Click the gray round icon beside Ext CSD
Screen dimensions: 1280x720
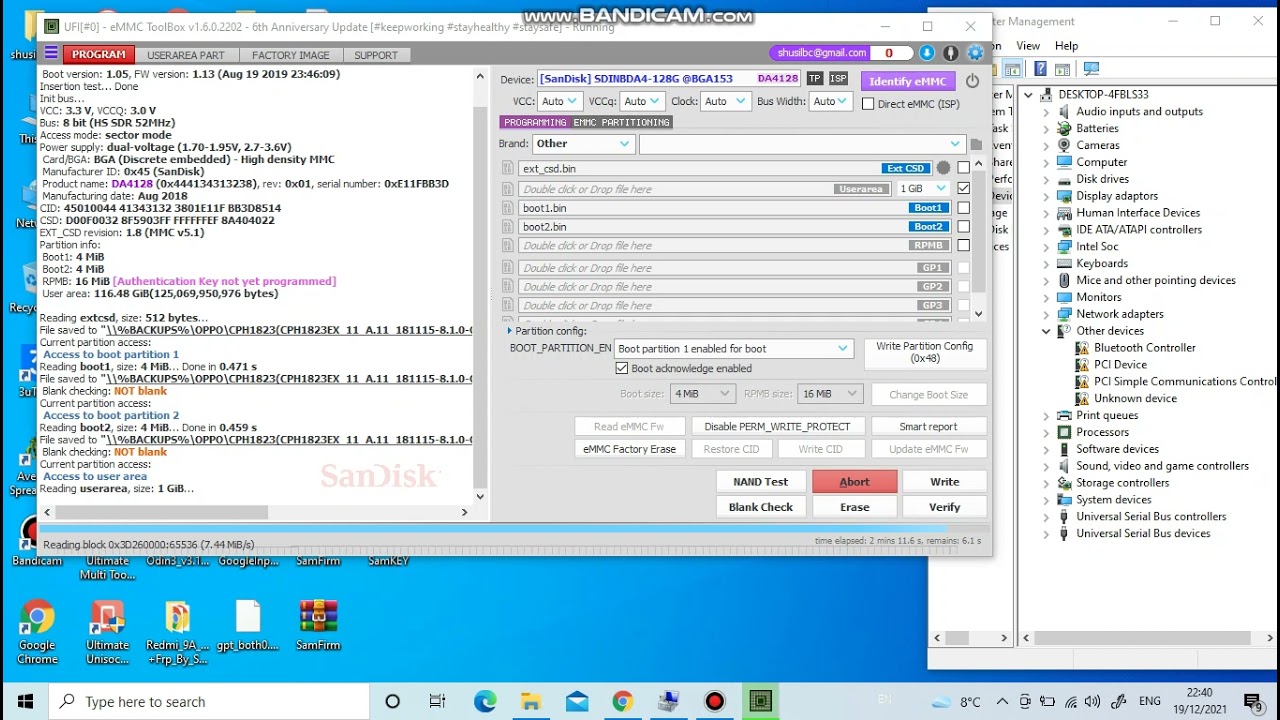pyautogui.click(x=943, y=169)
